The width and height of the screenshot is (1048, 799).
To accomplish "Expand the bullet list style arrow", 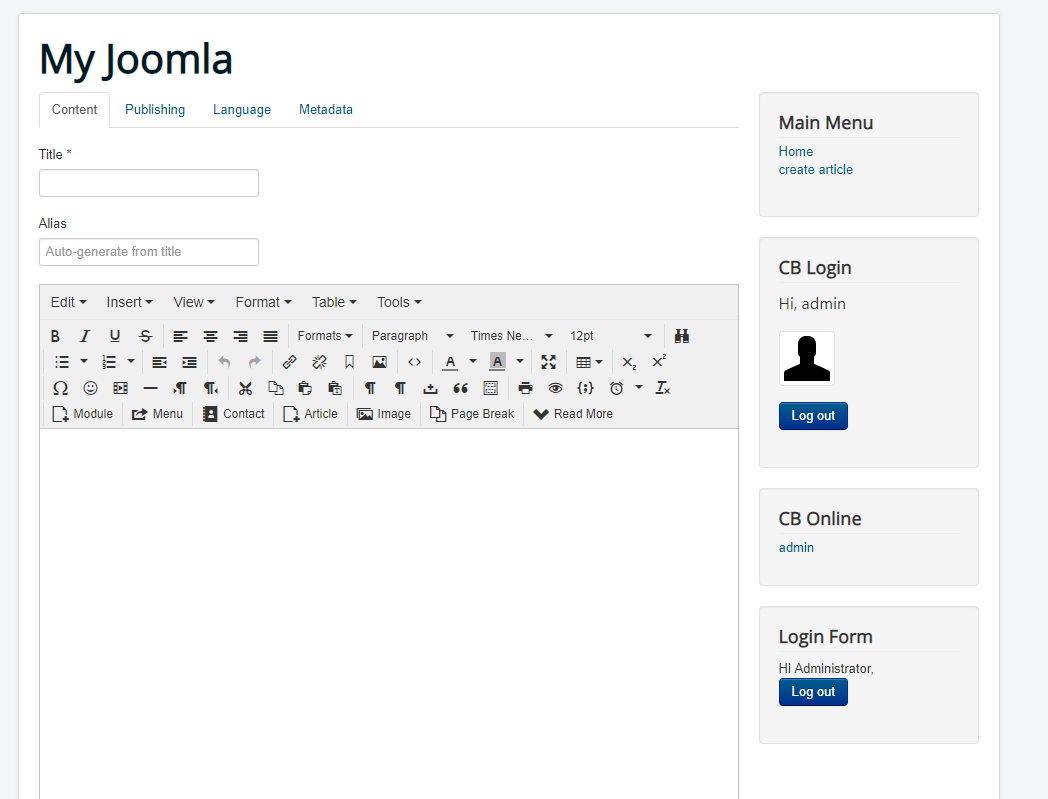I will coord(84,362).
